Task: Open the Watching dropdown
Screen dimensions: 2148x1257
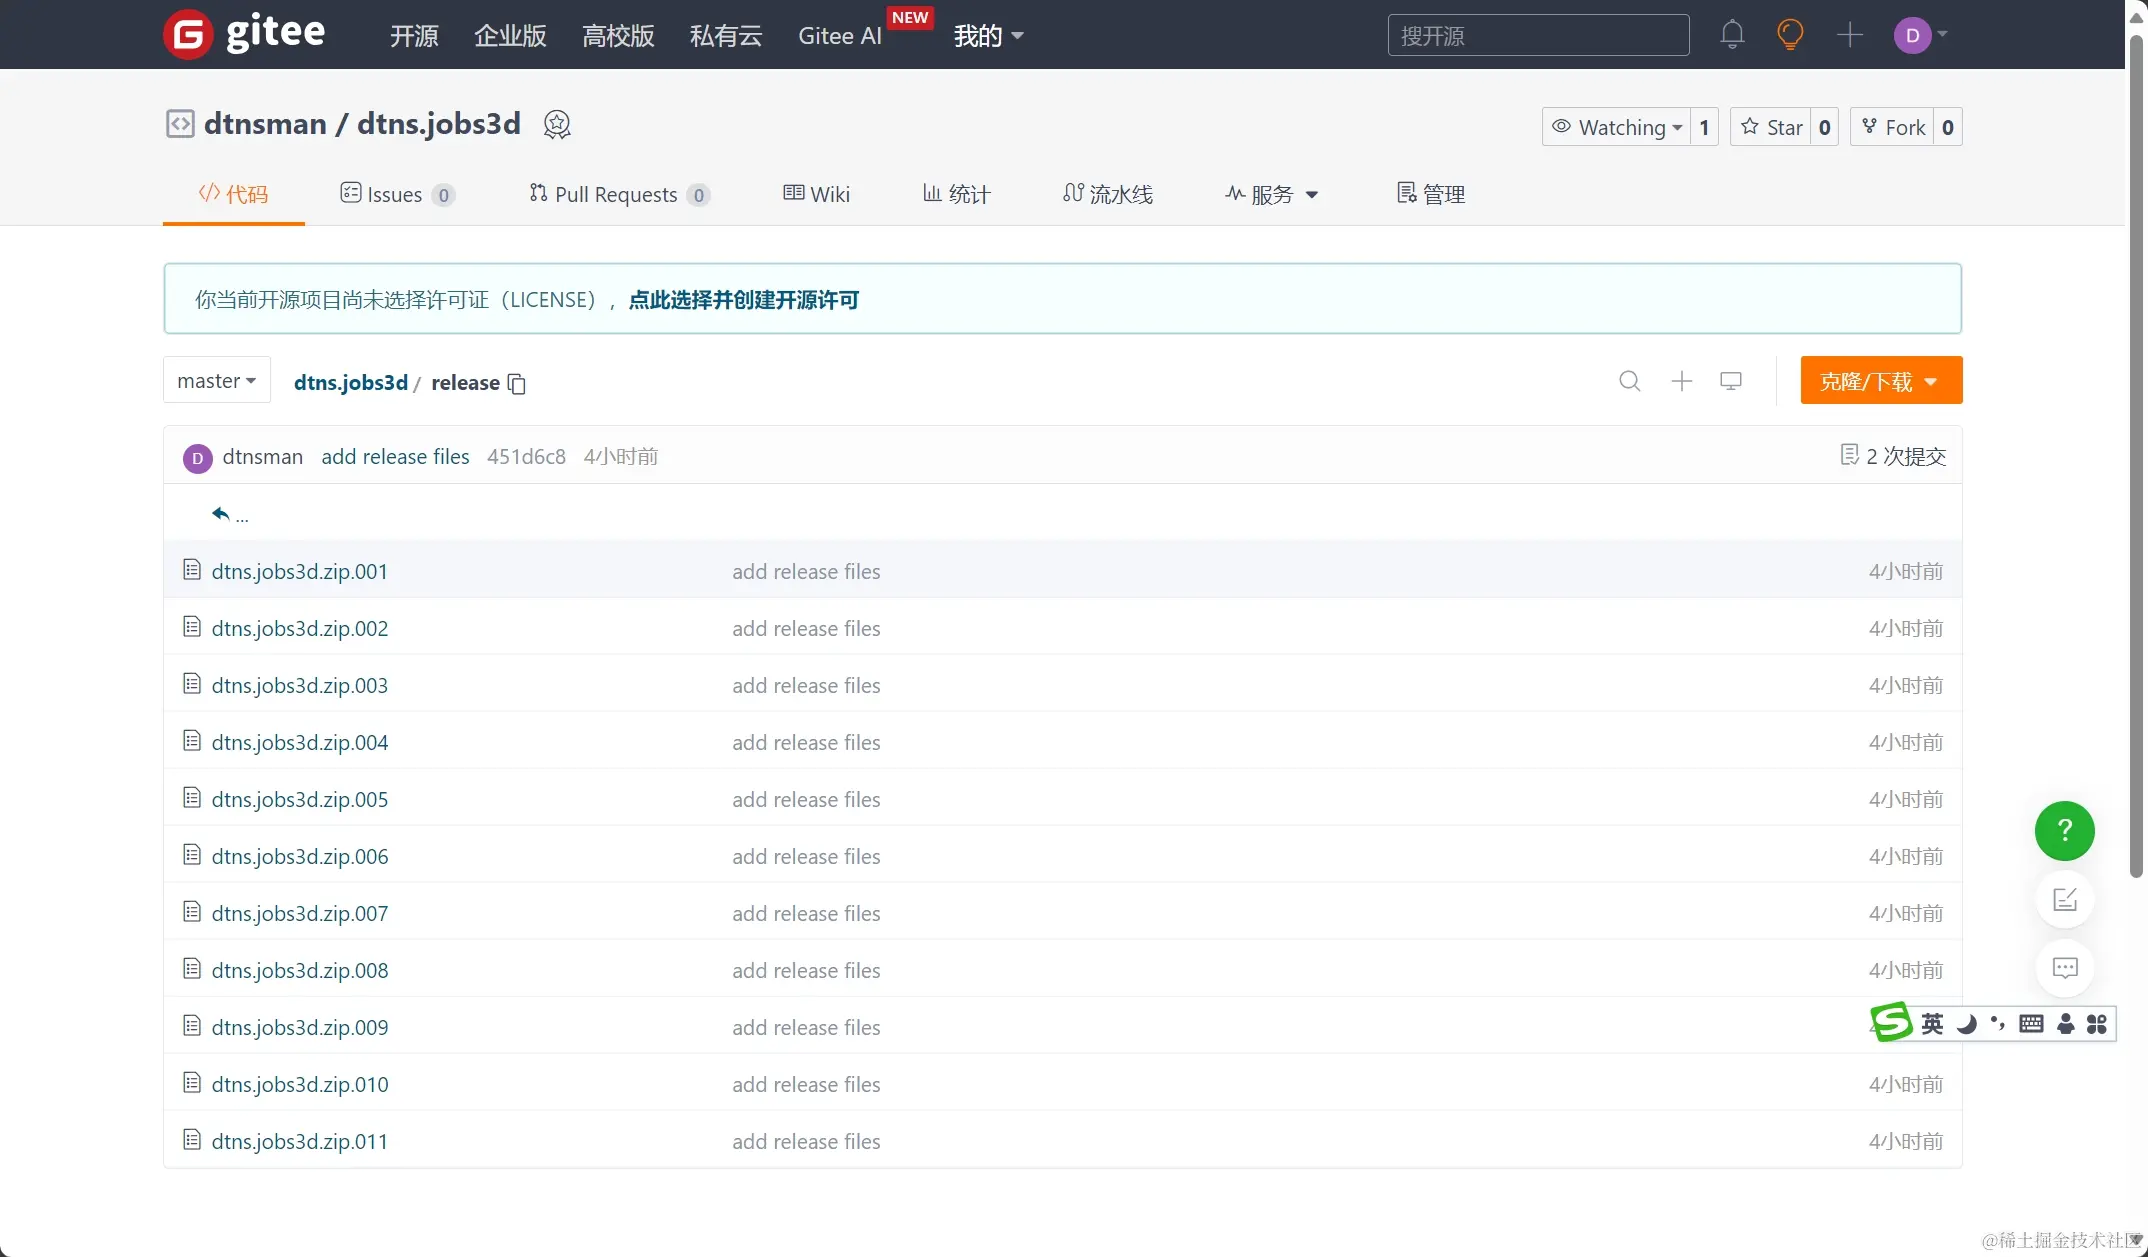Action: 1617,127
